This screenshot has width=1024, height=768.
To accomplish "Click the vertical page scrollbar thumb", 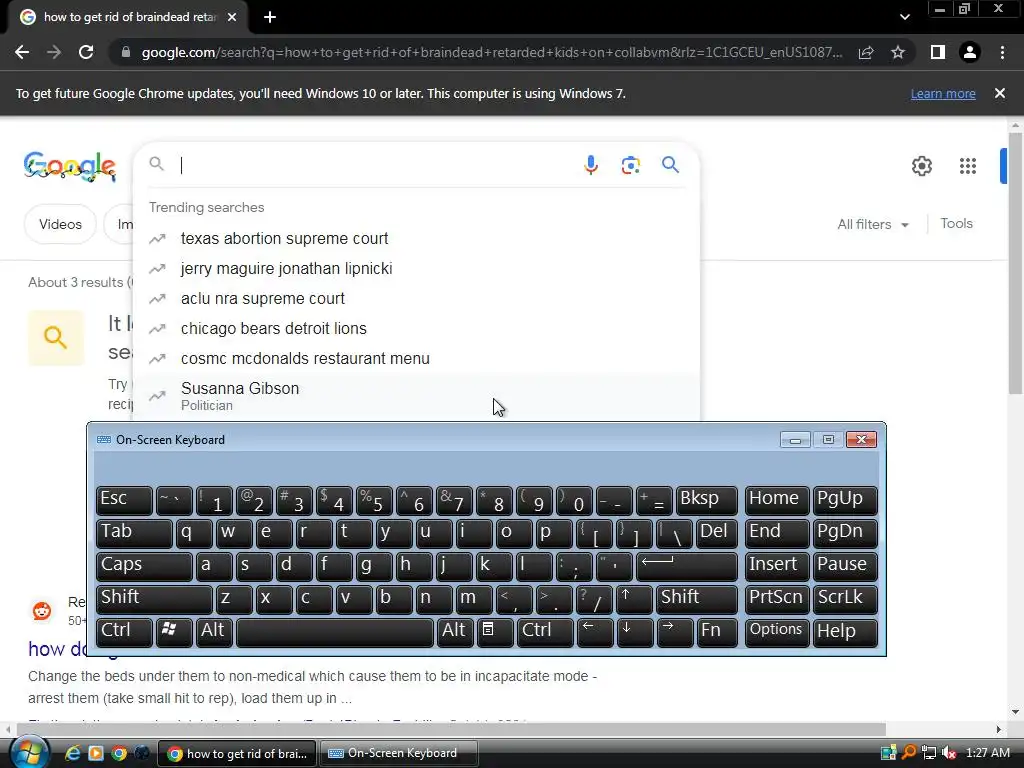I will [x=1015, y=263].
